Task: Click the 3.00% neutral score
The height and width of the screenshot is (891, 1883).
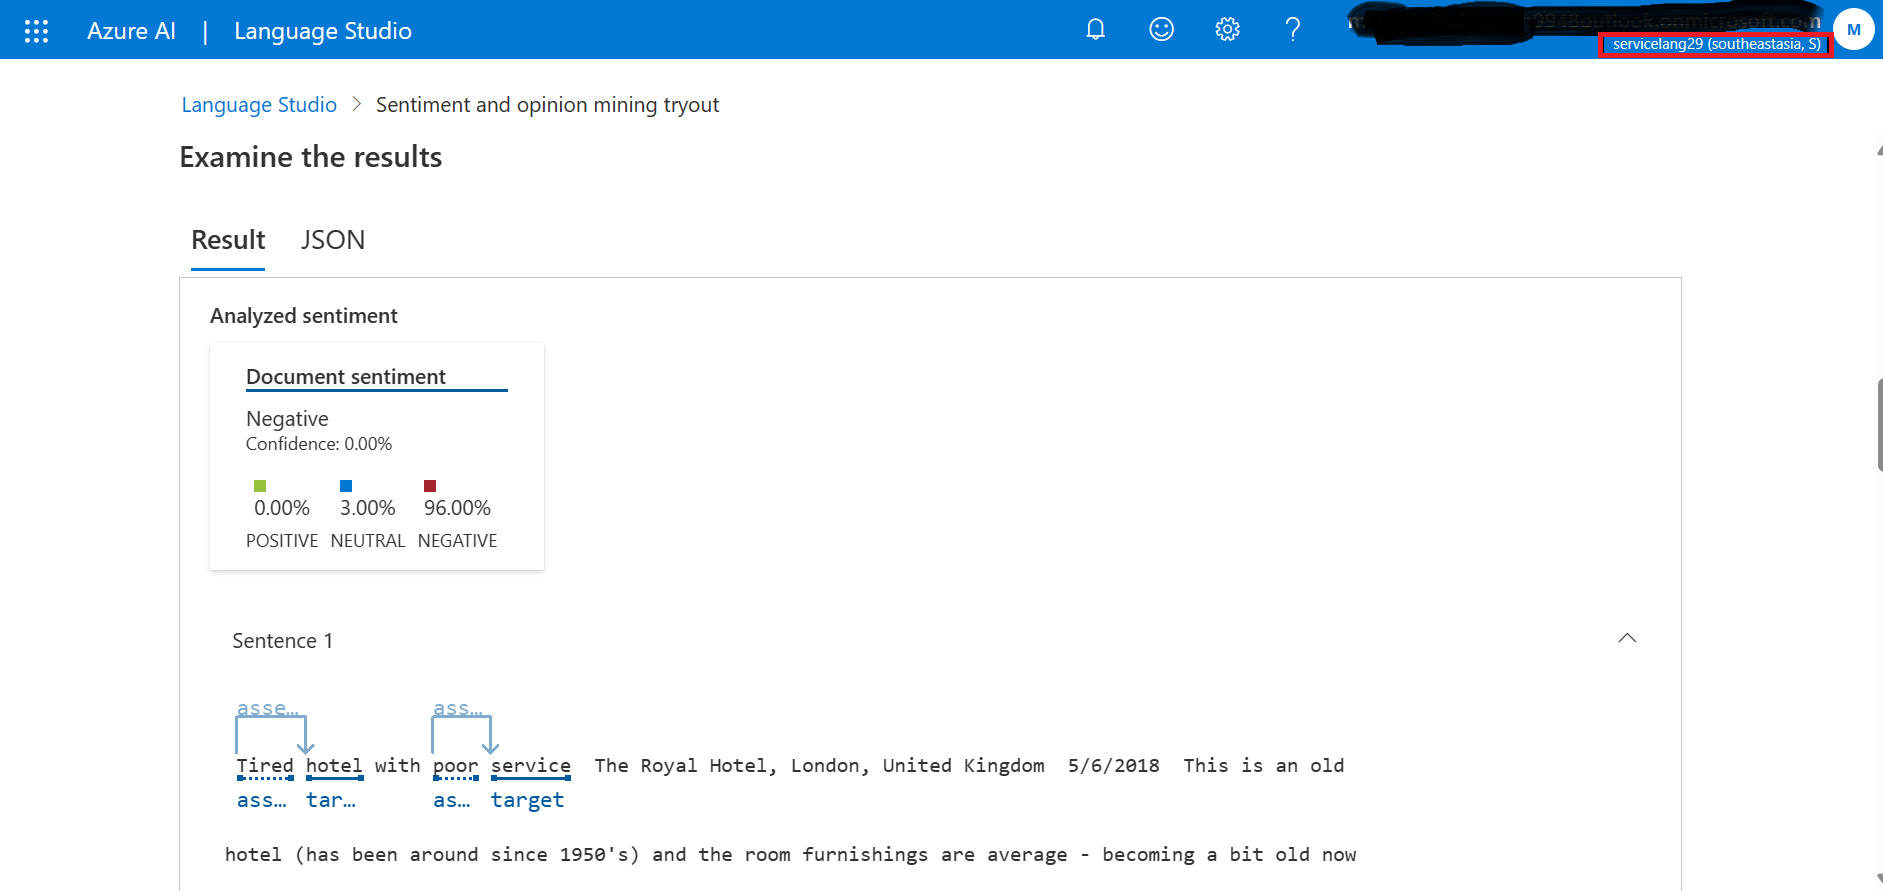Action: [x=368, y=508]
